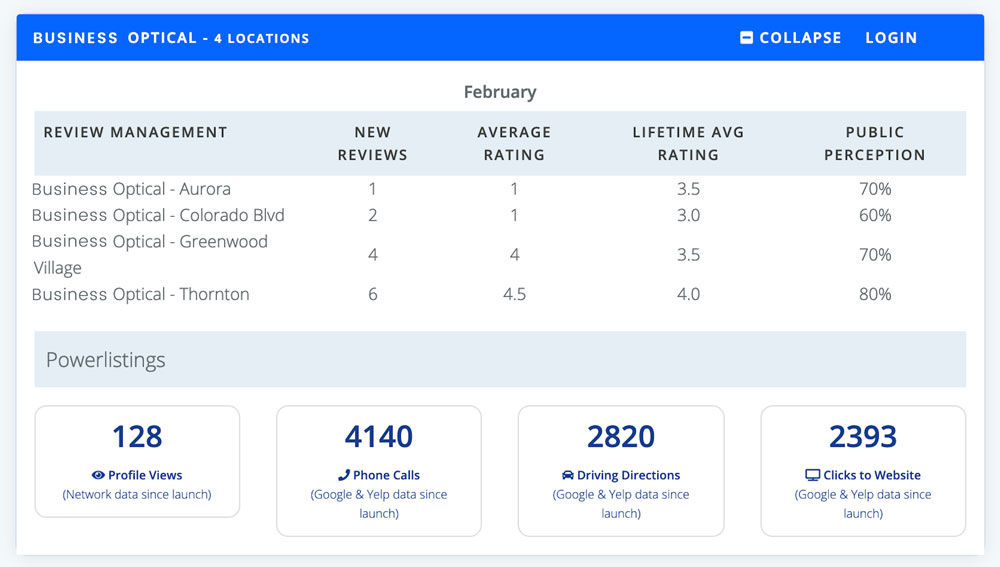The height and width of the screenshot is (567, 1000).
Task: Select the Phone Calls label
Action: (386, 475)
